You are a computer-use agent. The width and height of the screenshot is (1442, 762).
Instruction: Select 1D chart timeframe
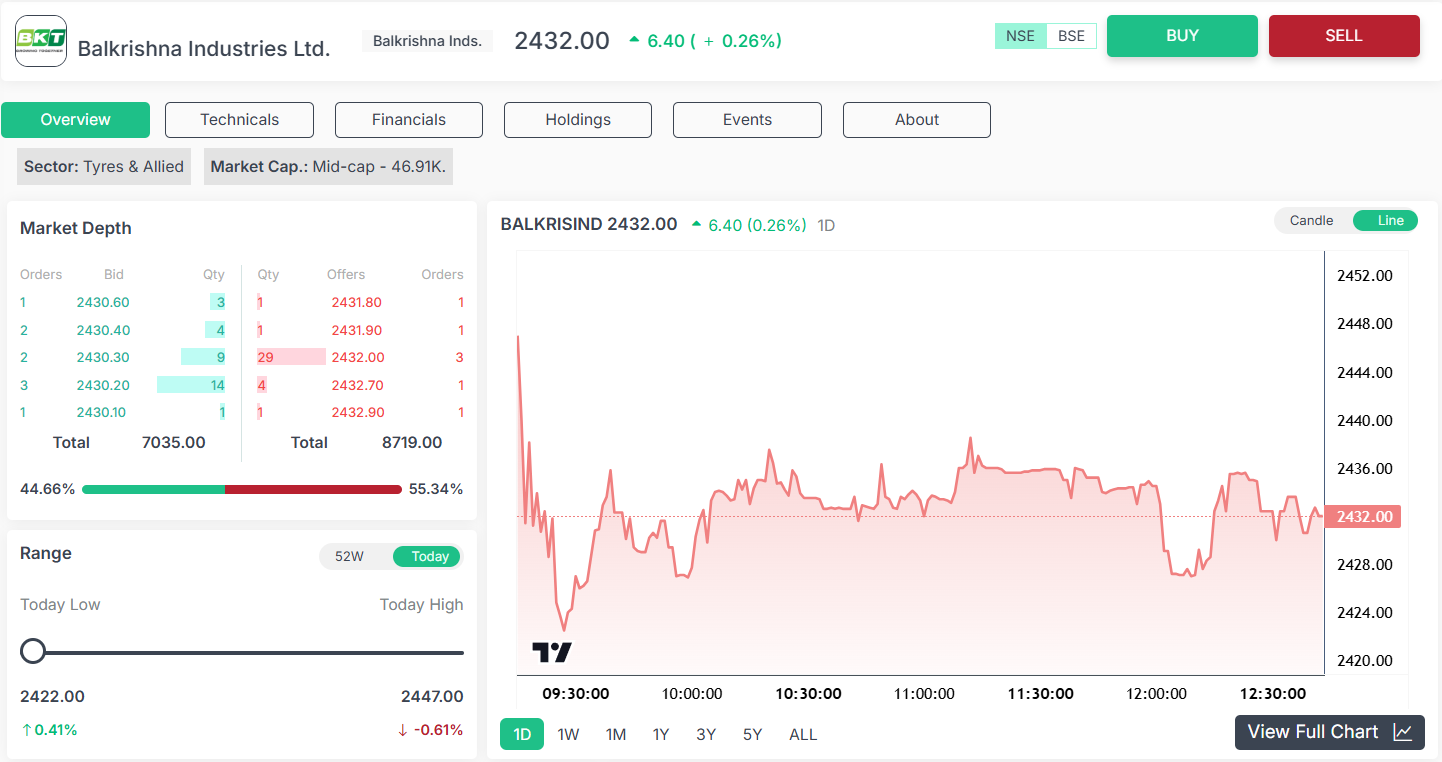[522, 734]
